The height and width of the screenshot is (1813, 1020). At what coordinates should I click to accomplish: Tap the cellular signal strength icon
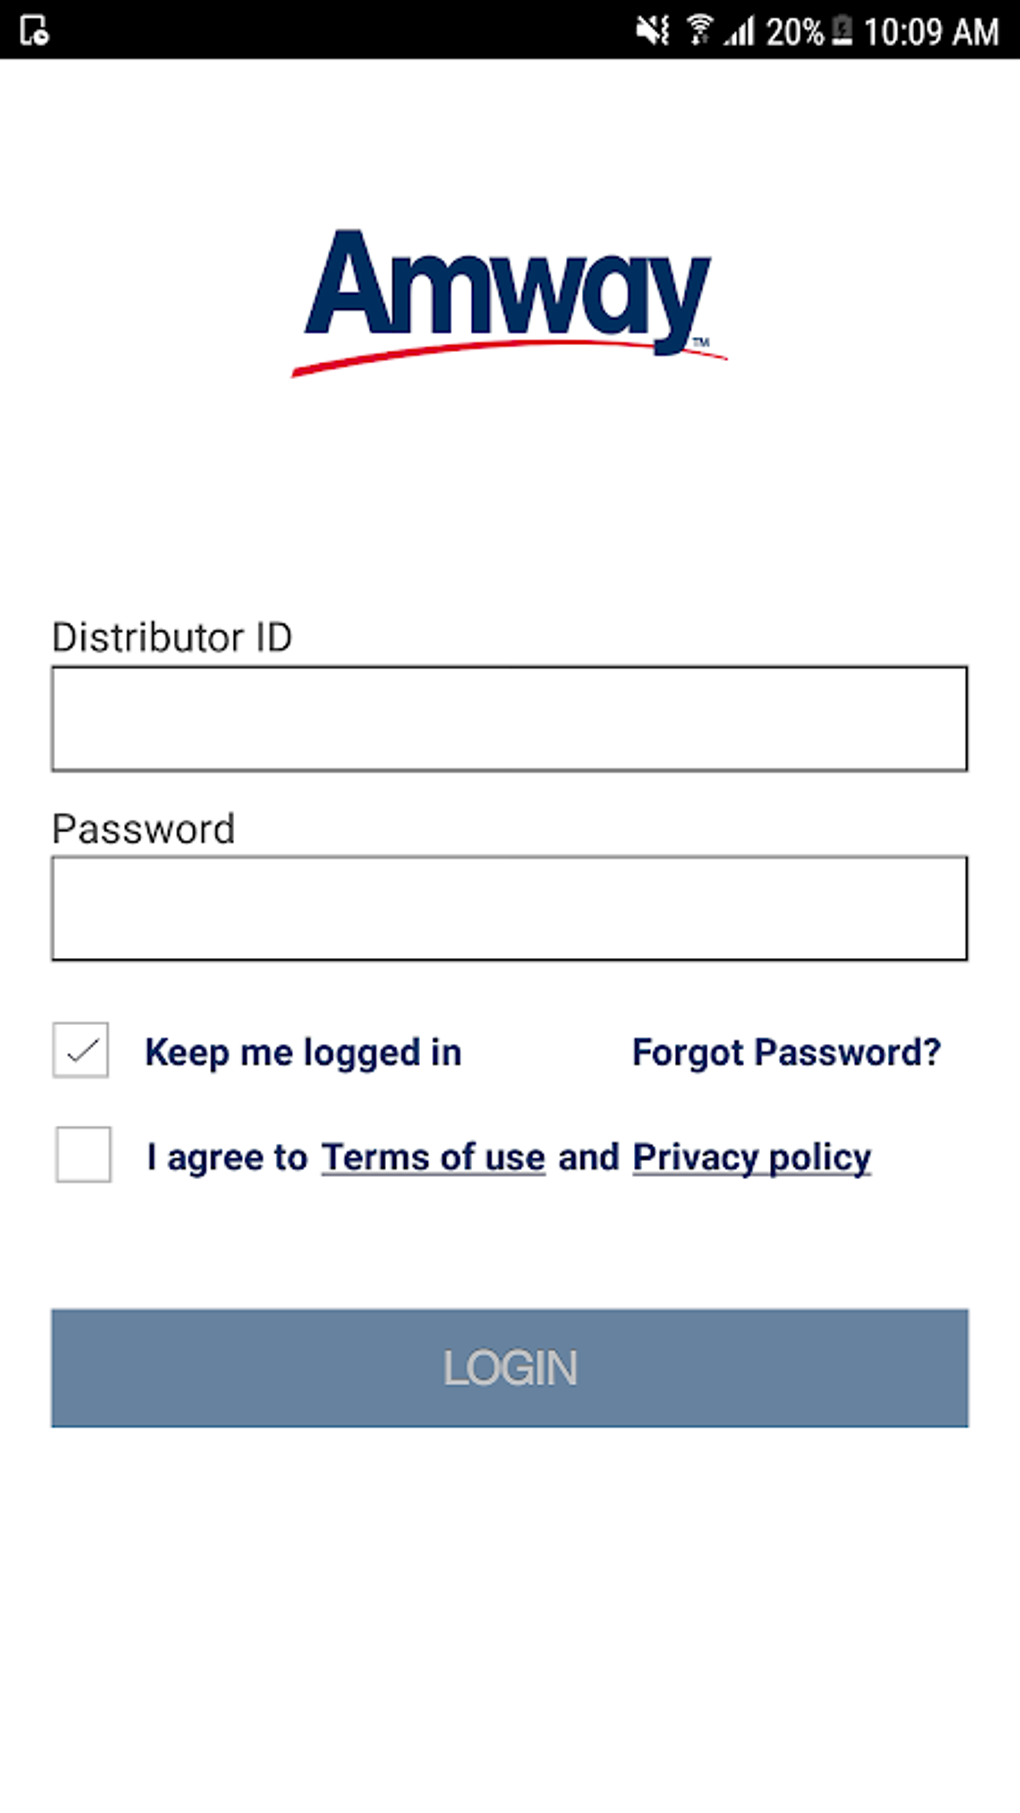click(x=739, y=32)
